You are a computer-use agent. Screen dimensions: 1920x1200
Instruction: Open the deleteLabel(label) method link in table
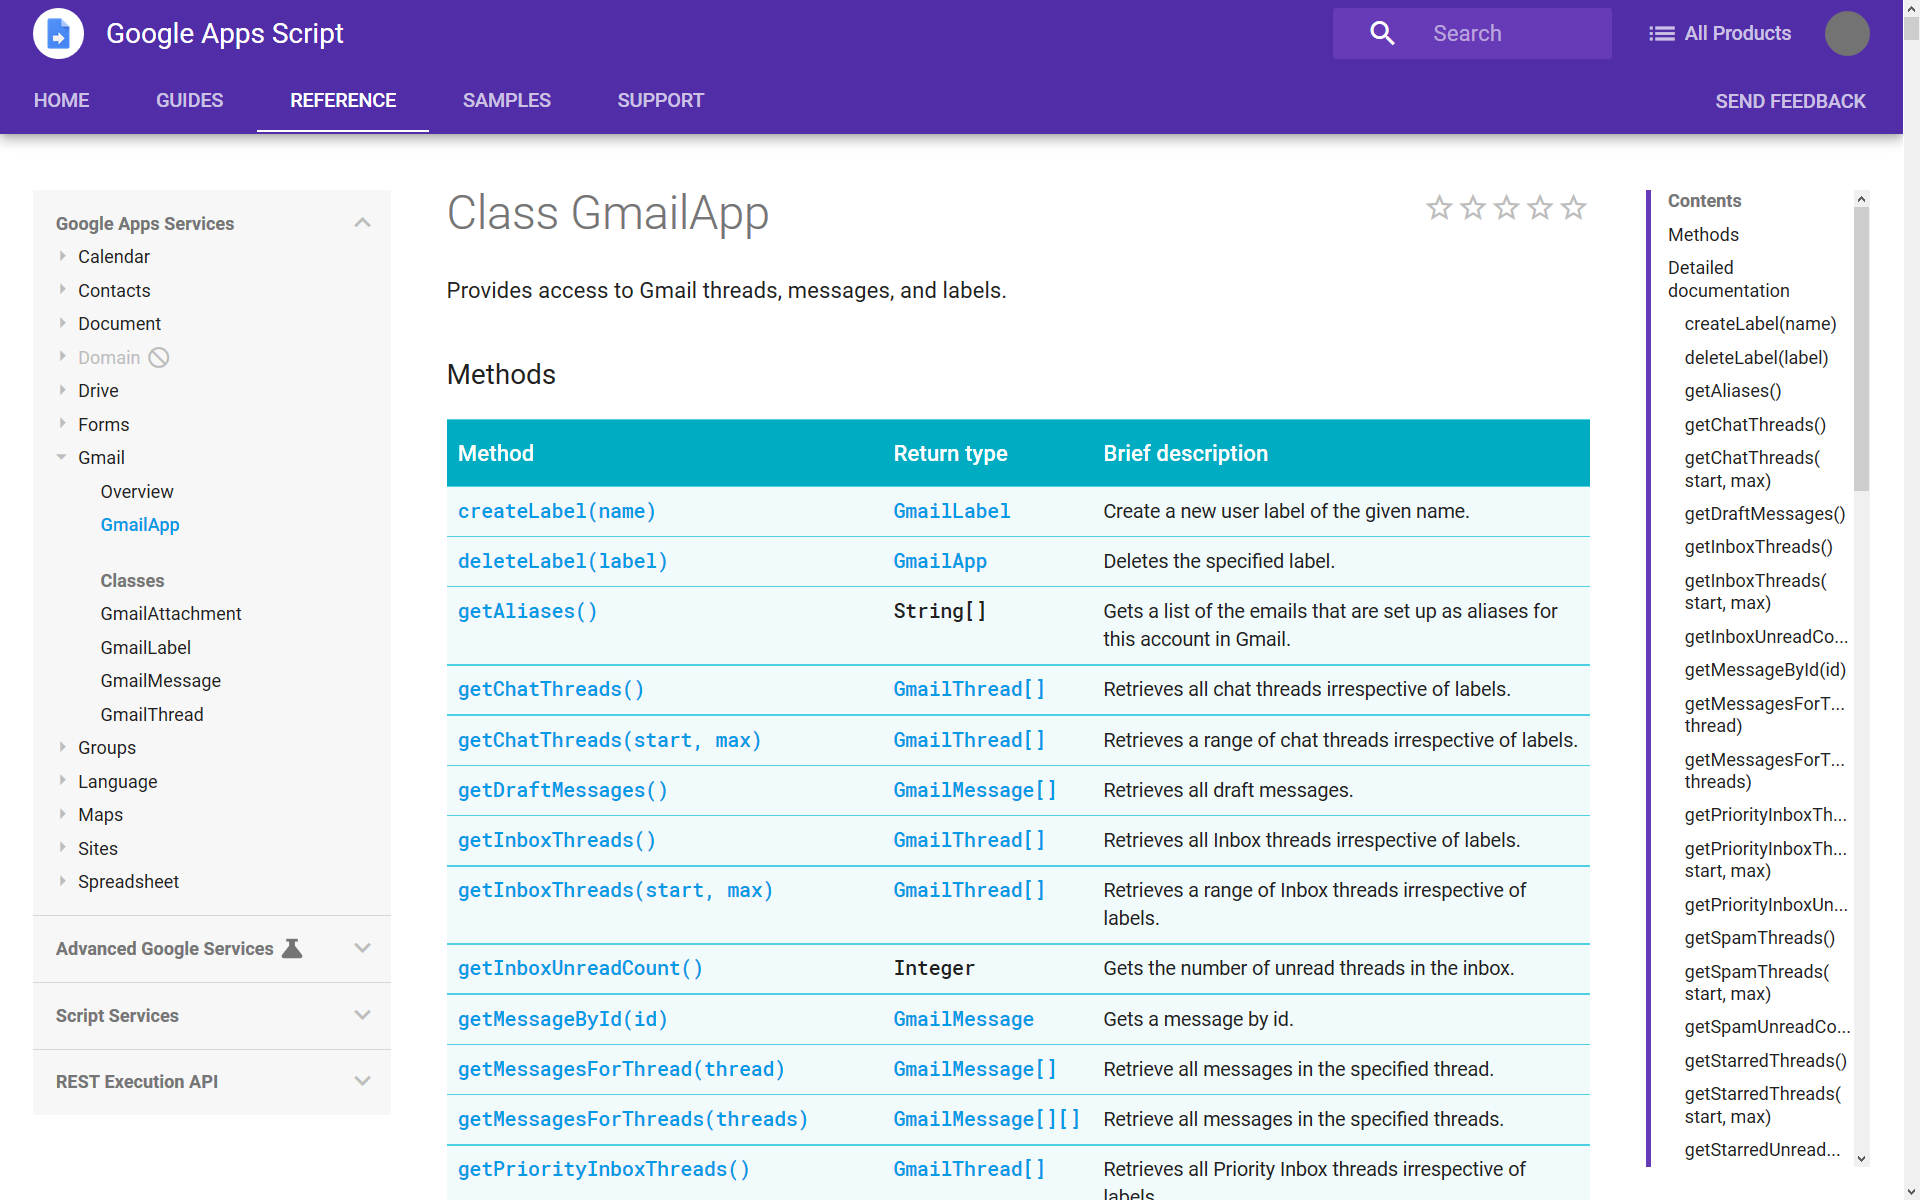(563, 561)
